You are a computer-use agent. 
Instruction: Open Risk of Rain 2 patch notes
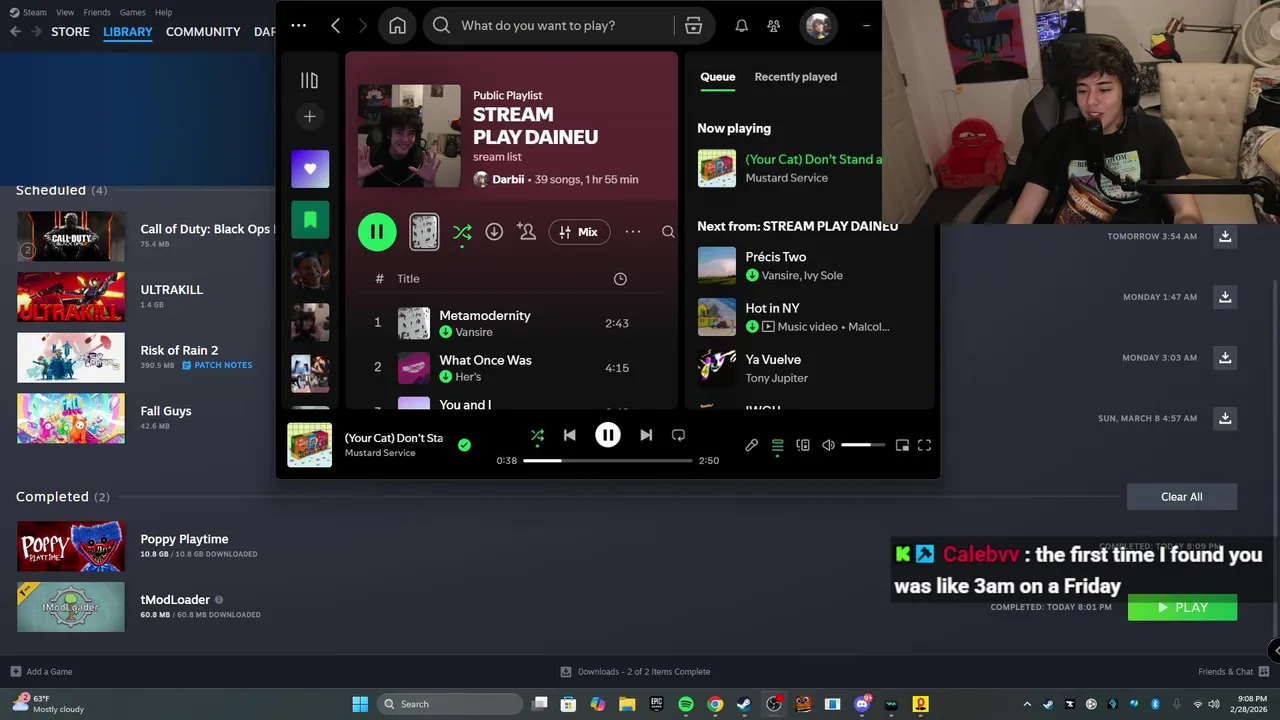(x=217, y=366)
